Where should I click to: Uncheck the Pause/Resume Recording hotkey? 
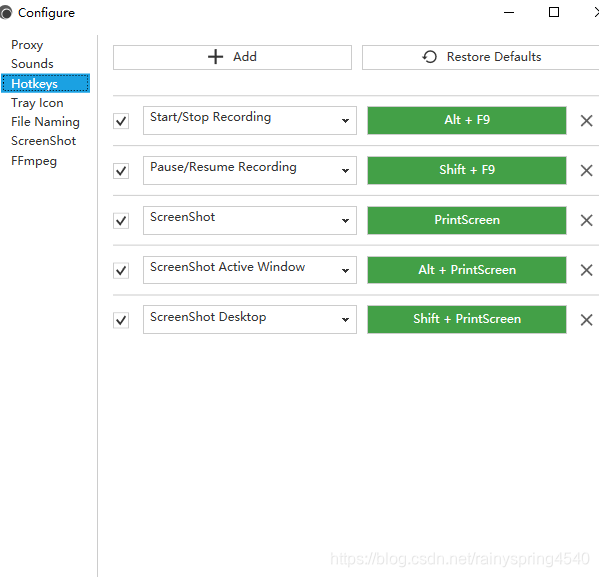[x=121, y=171]
